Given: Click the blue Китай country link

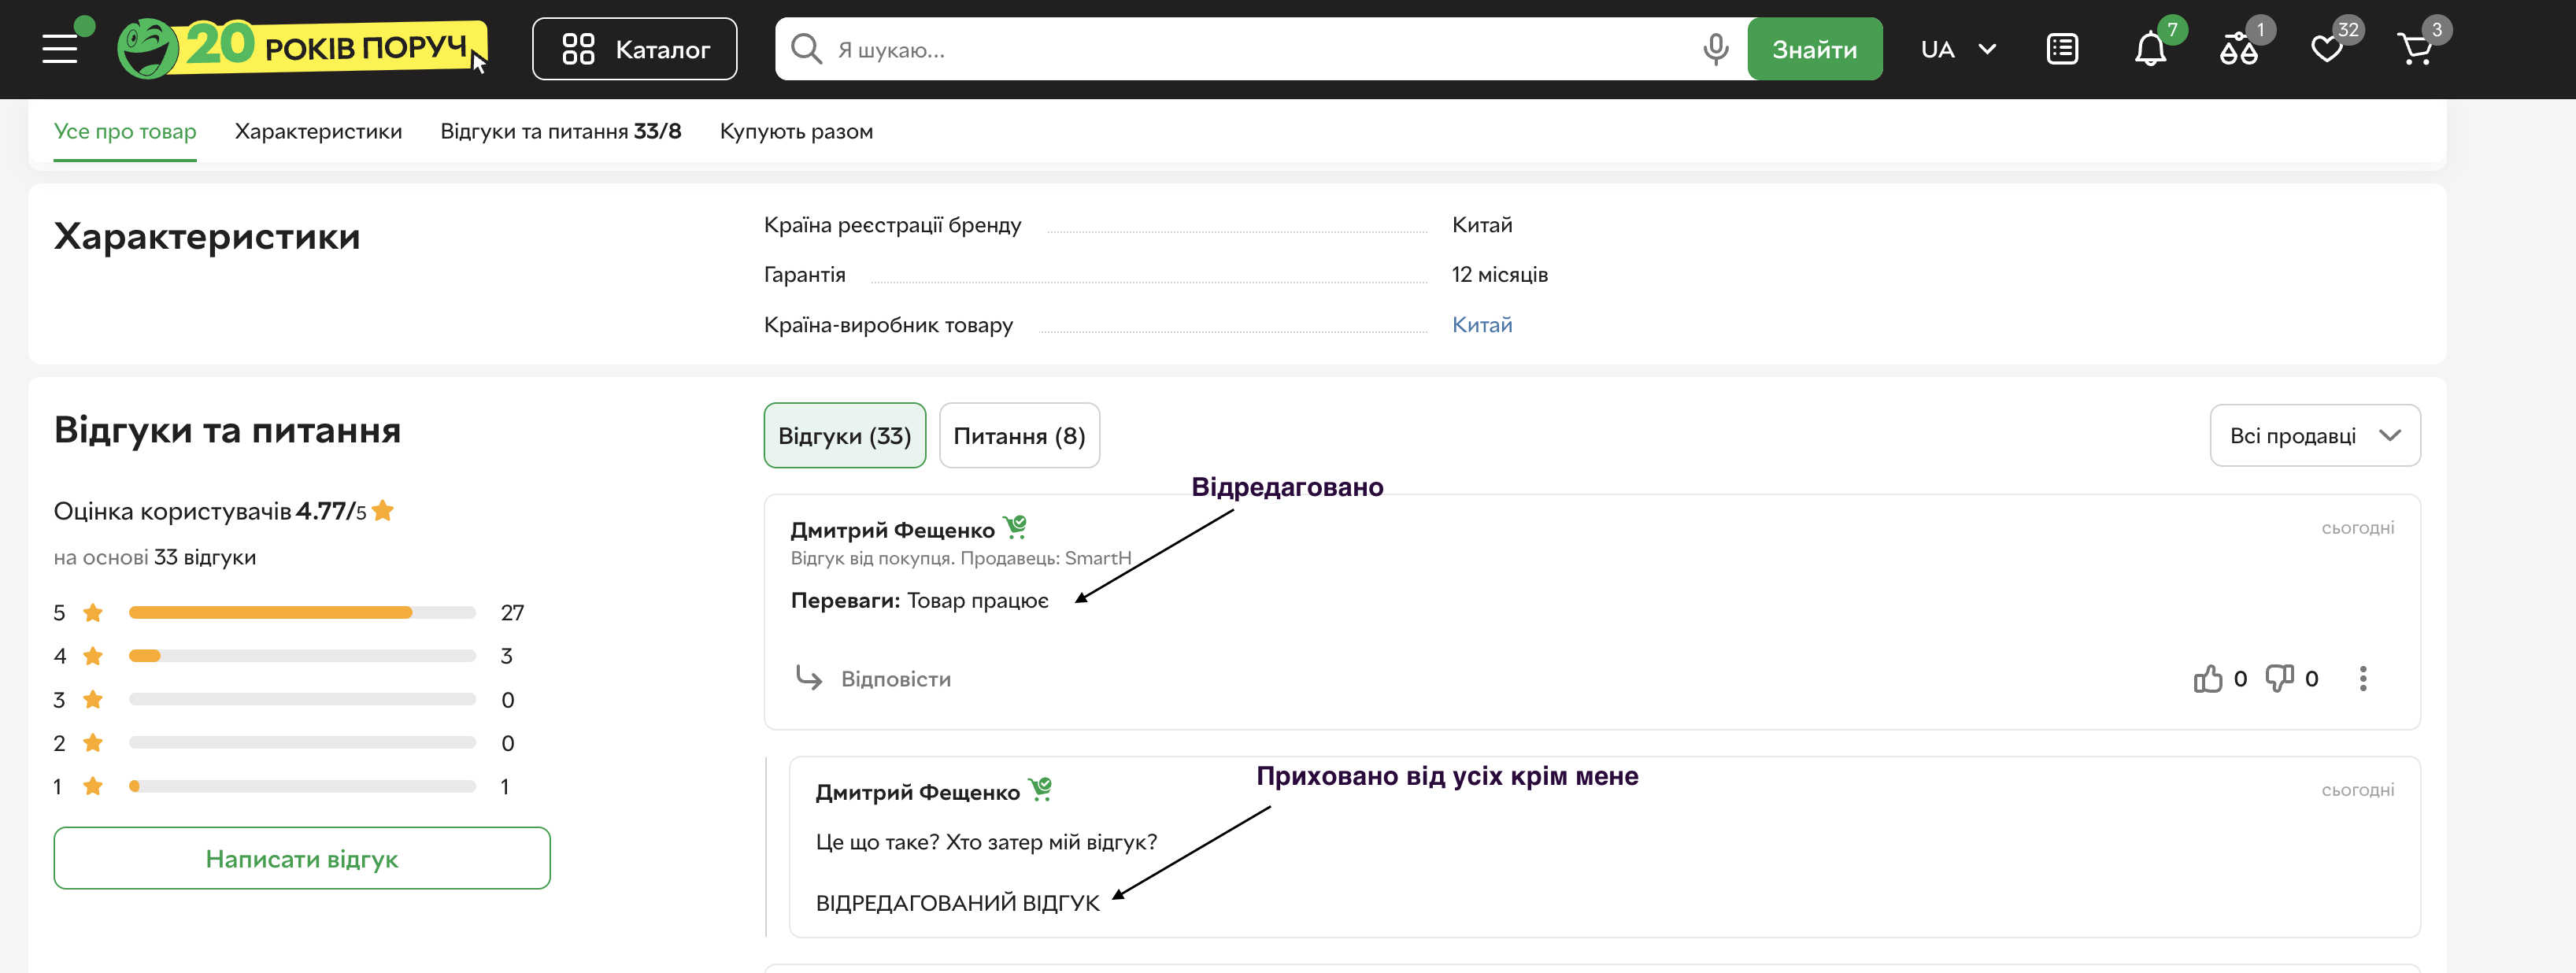Looking at the screenshot, I should (1481, 325).
